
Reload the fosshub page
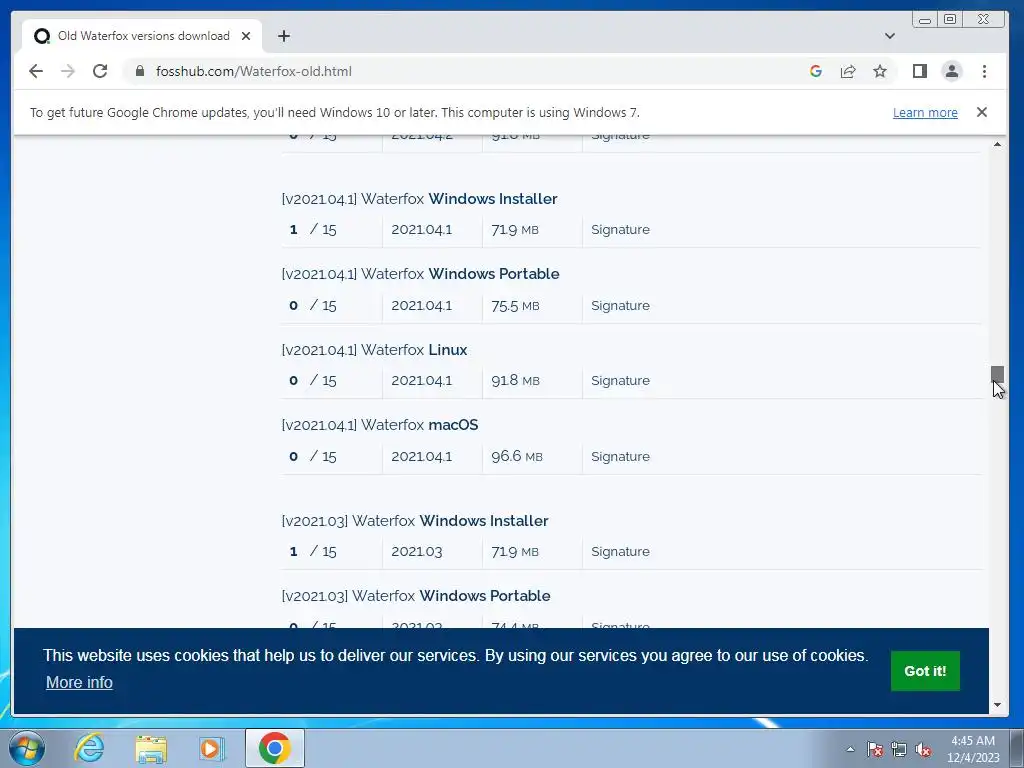(100, 71)
